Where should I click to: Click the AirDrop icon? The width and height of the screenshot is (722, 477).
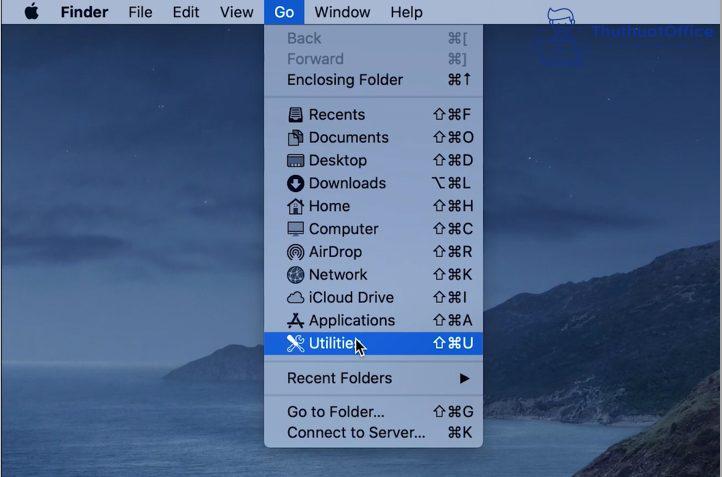point(295,252)
